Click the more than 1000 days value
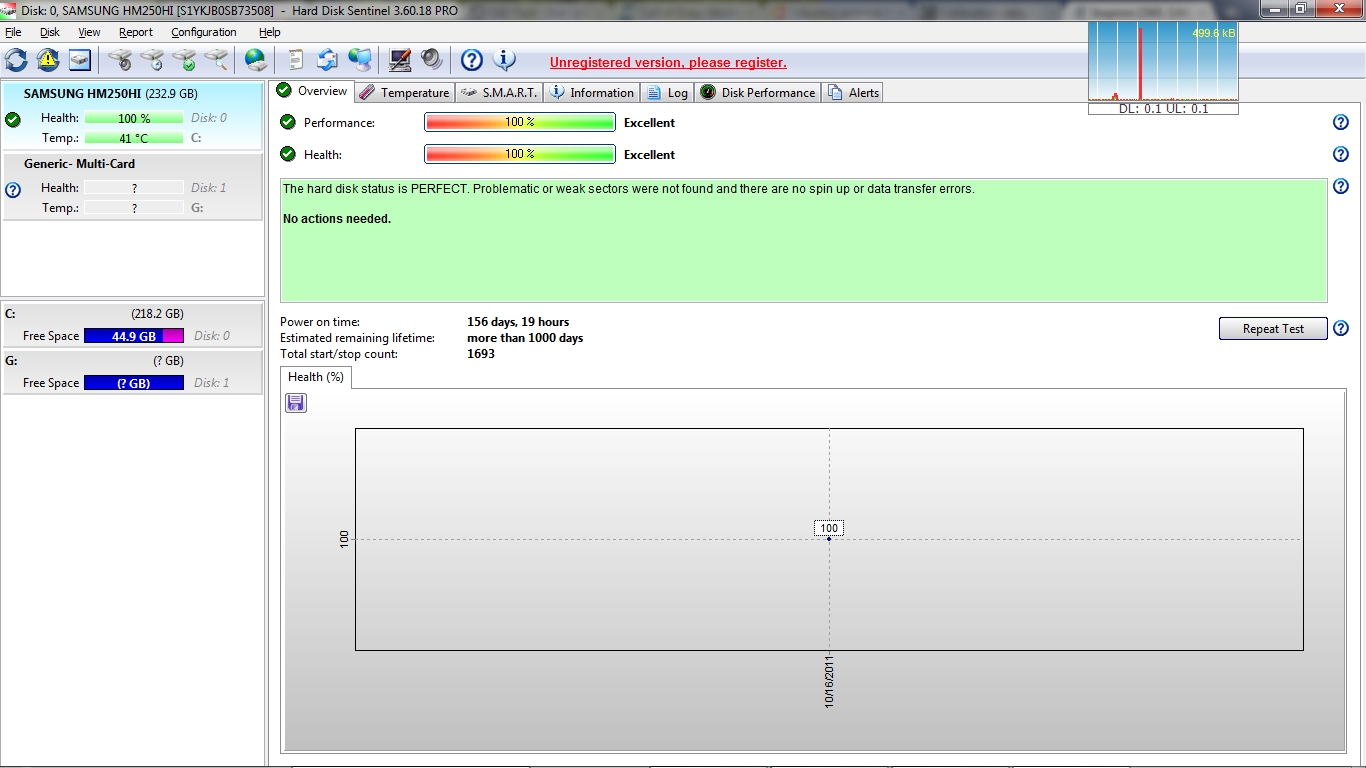The image size is (1366, 768). tap(525, 338)
